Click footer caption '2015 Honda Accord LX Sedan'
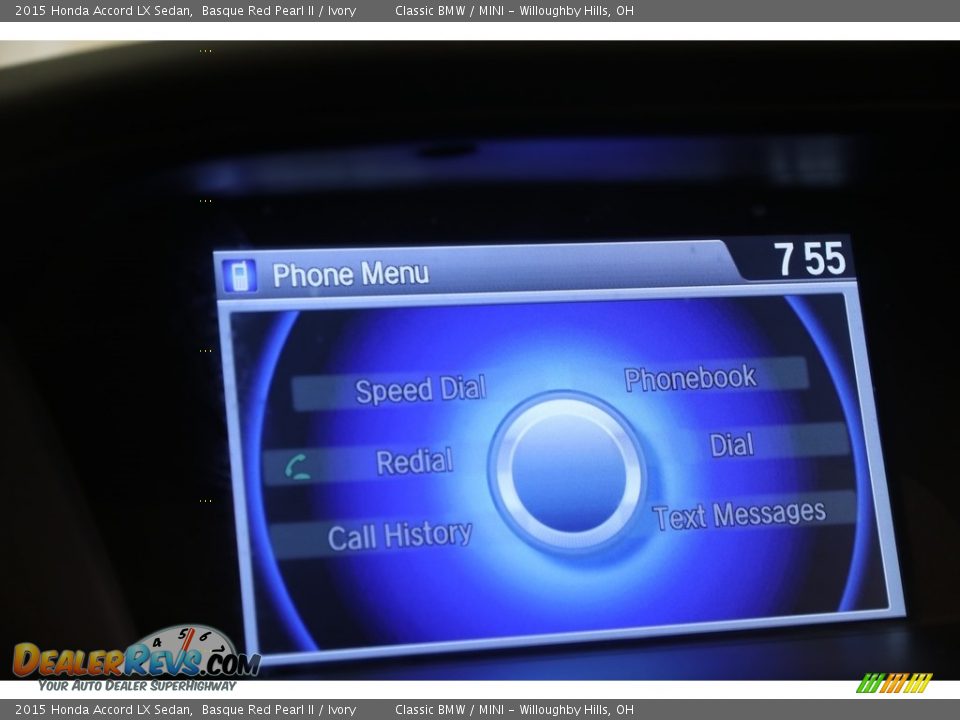 (103, 710)
